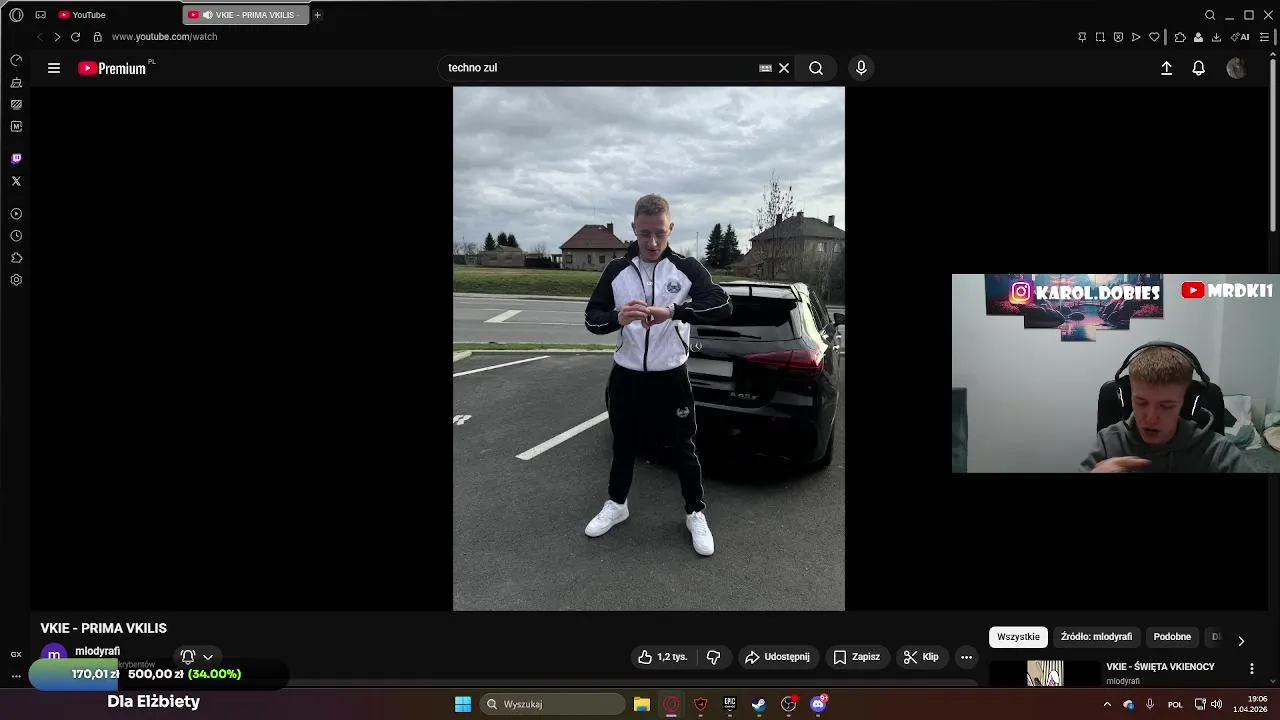Click the pin icon in browser toolbar
Viewport: 1280px width, 720px height.
point(1082,37)
